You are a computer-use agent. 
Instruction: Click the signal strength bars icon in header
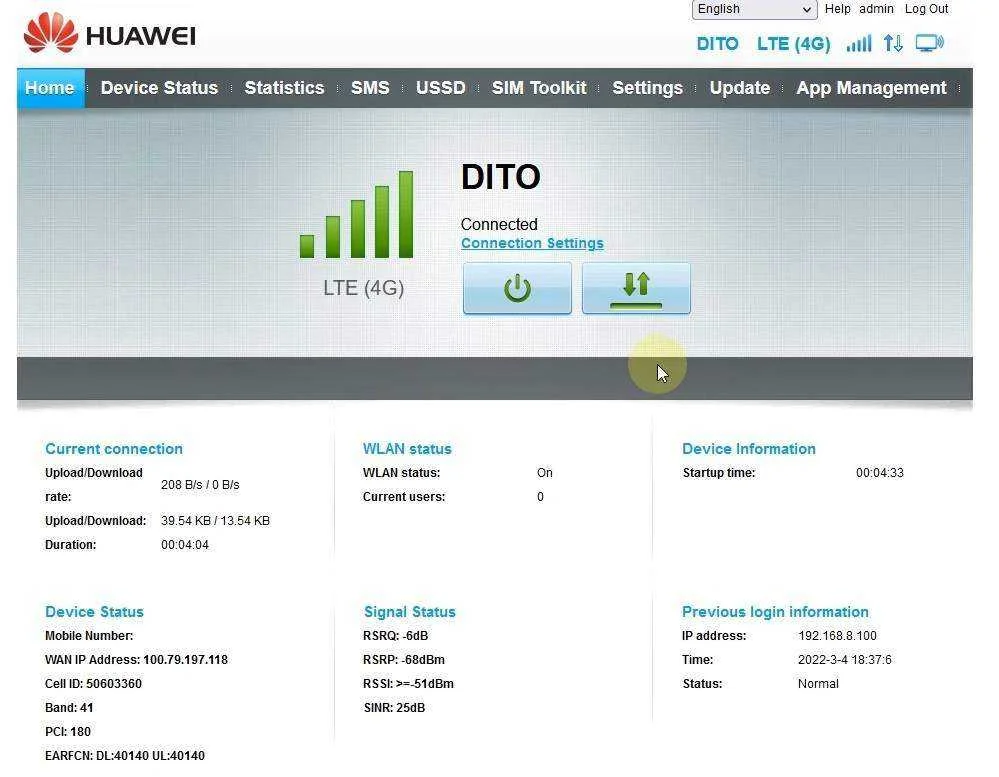[x=858, y=44]
